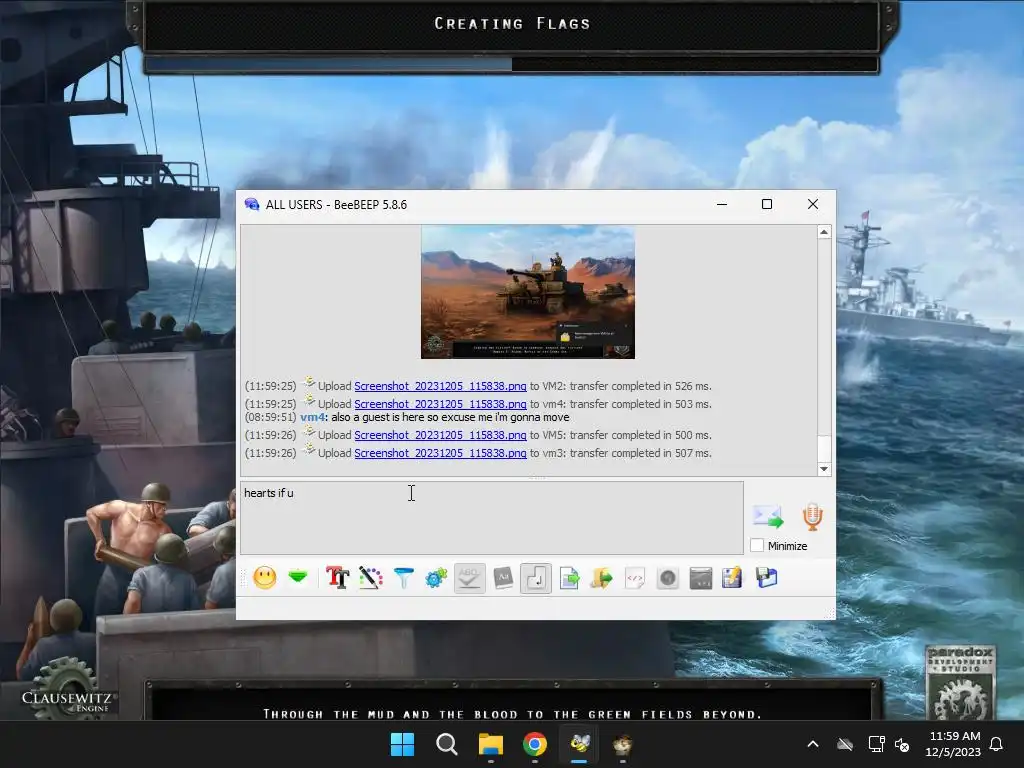
Task: Click send folder icon with green arrow
Action: 601,578
